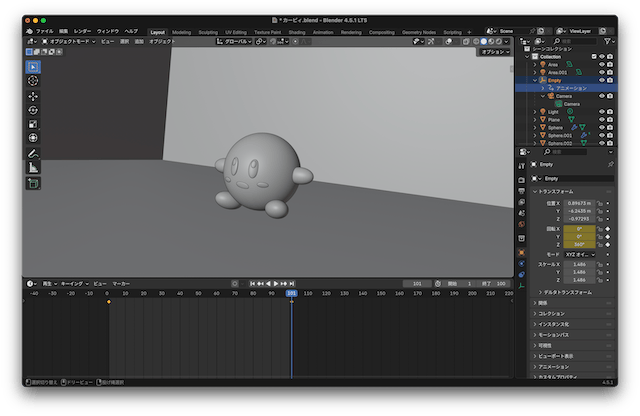Viewport: 640px width, 416px height.
Task: Select the Move tool in the toolbar
Action: 33,96
